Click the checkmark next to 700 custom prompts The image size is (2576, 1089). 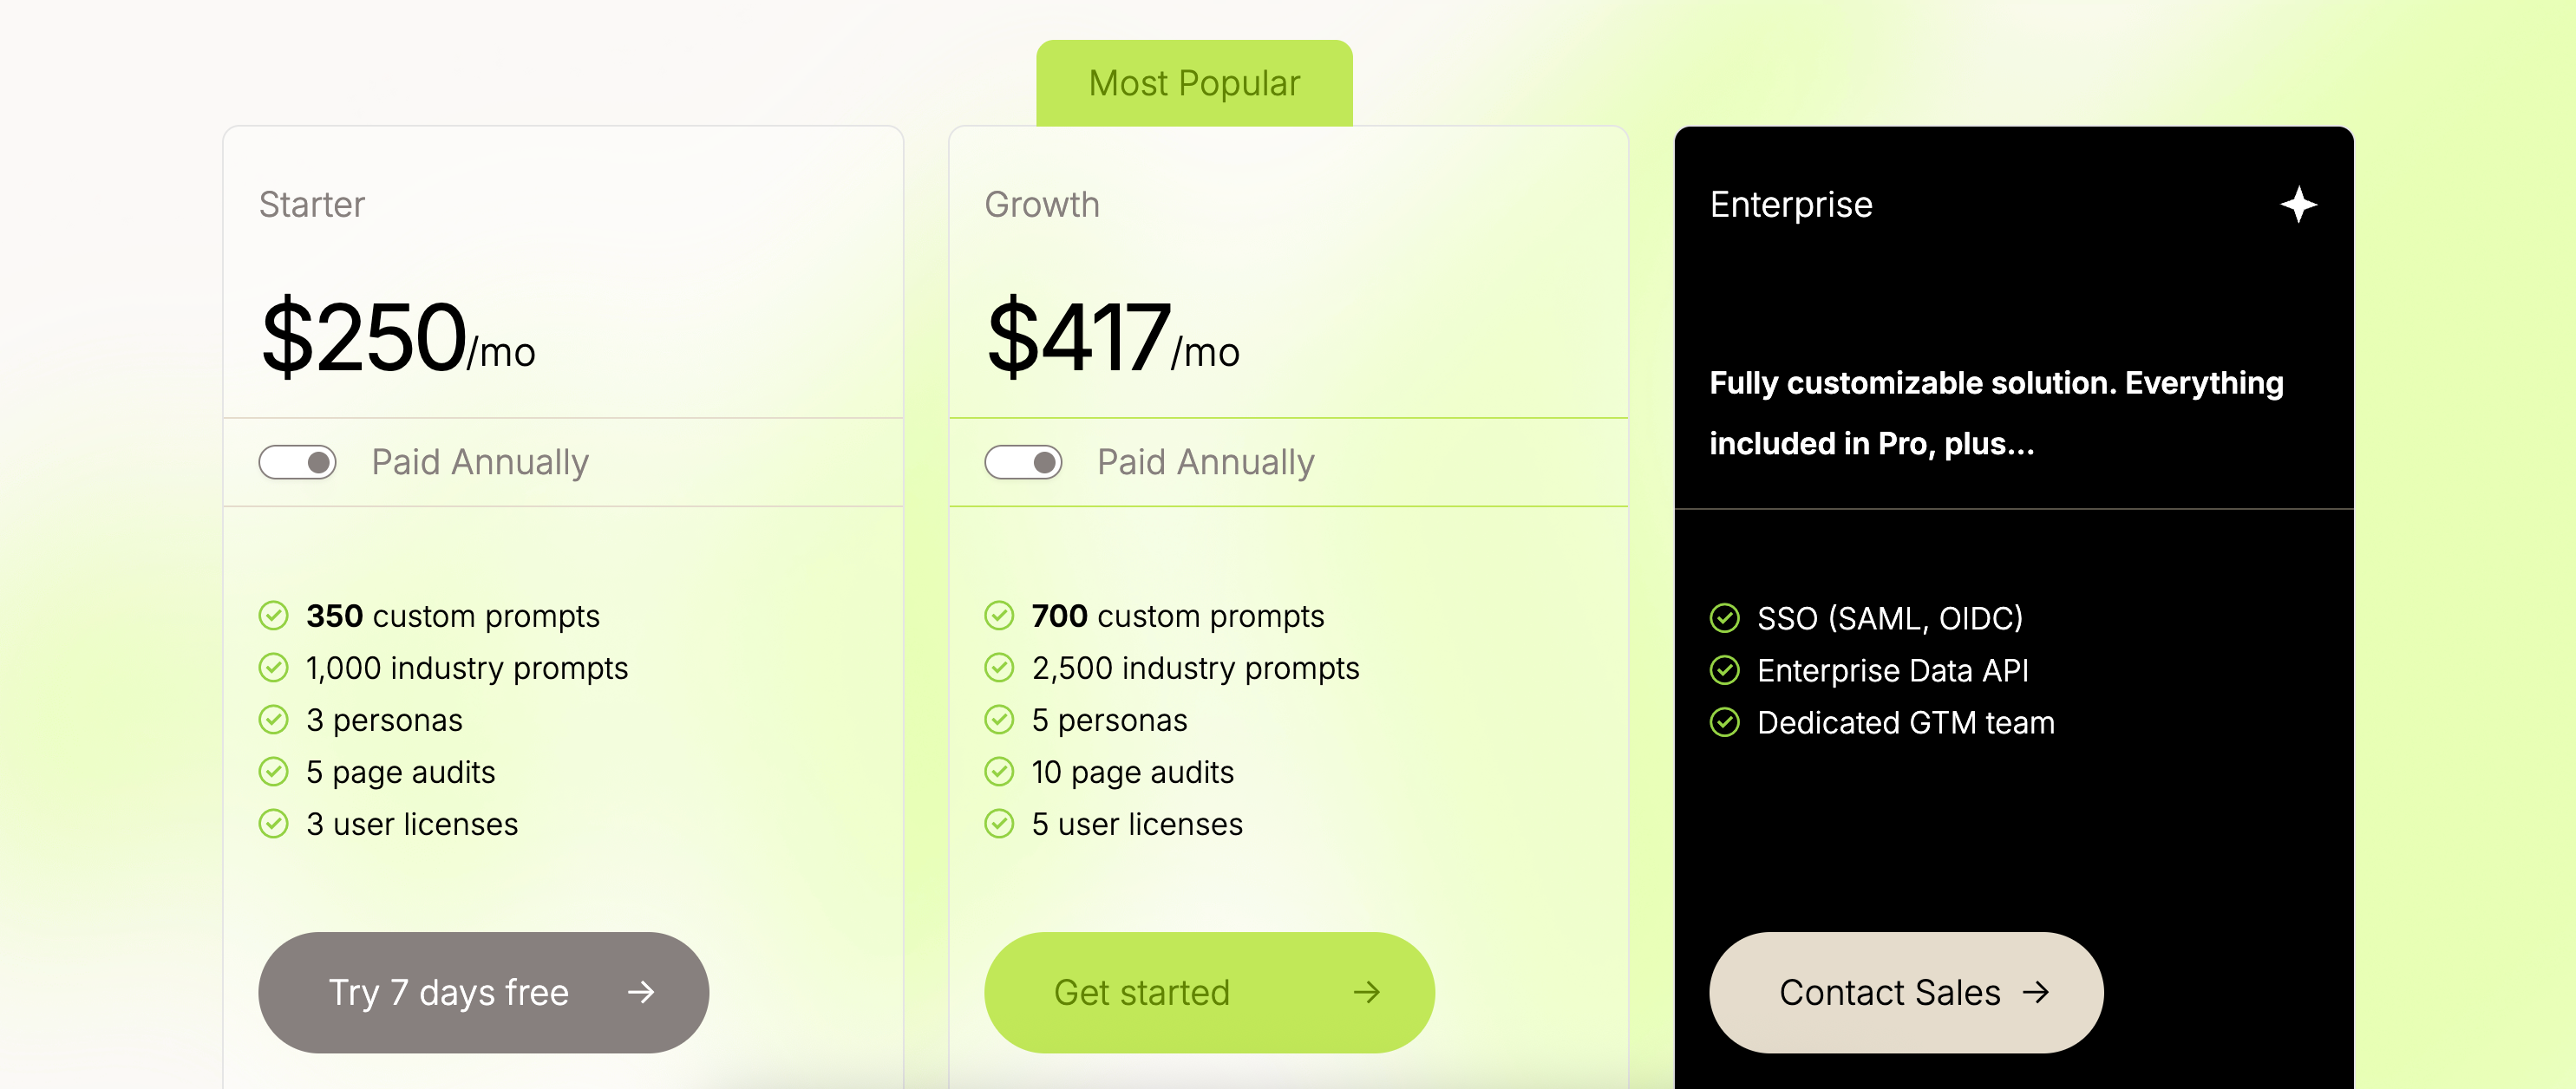(x=1000, y=615)
